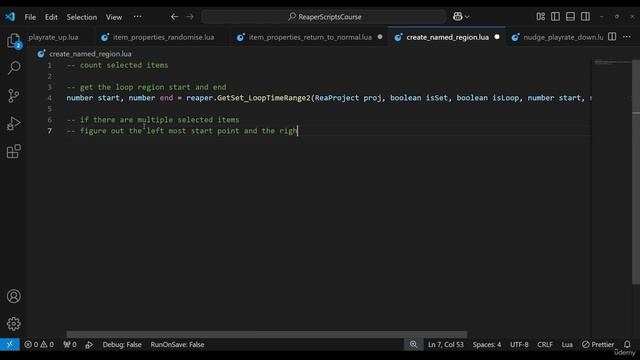Click the minimap preview
This screenshot has height=360, width=640.
click(x=611, y=62)
